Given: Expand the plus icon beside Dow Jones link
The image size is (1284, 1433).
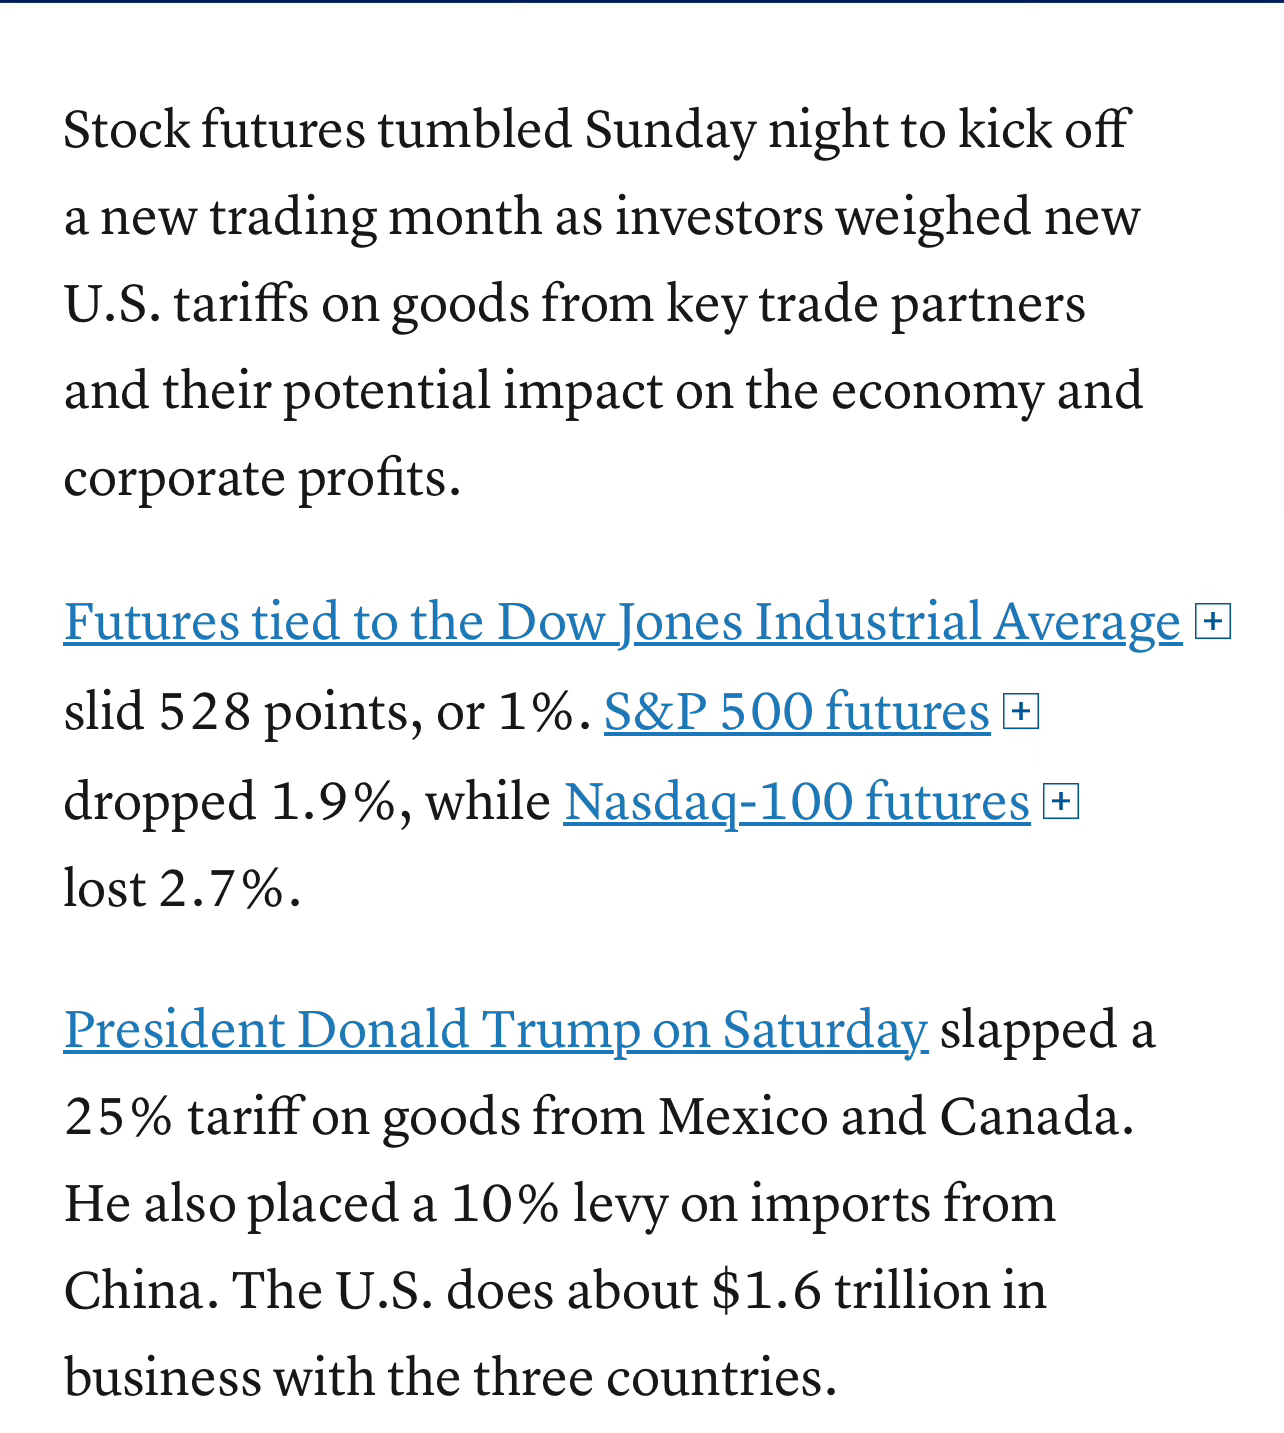Looking at the screenshot, I should pos(1212,622).
